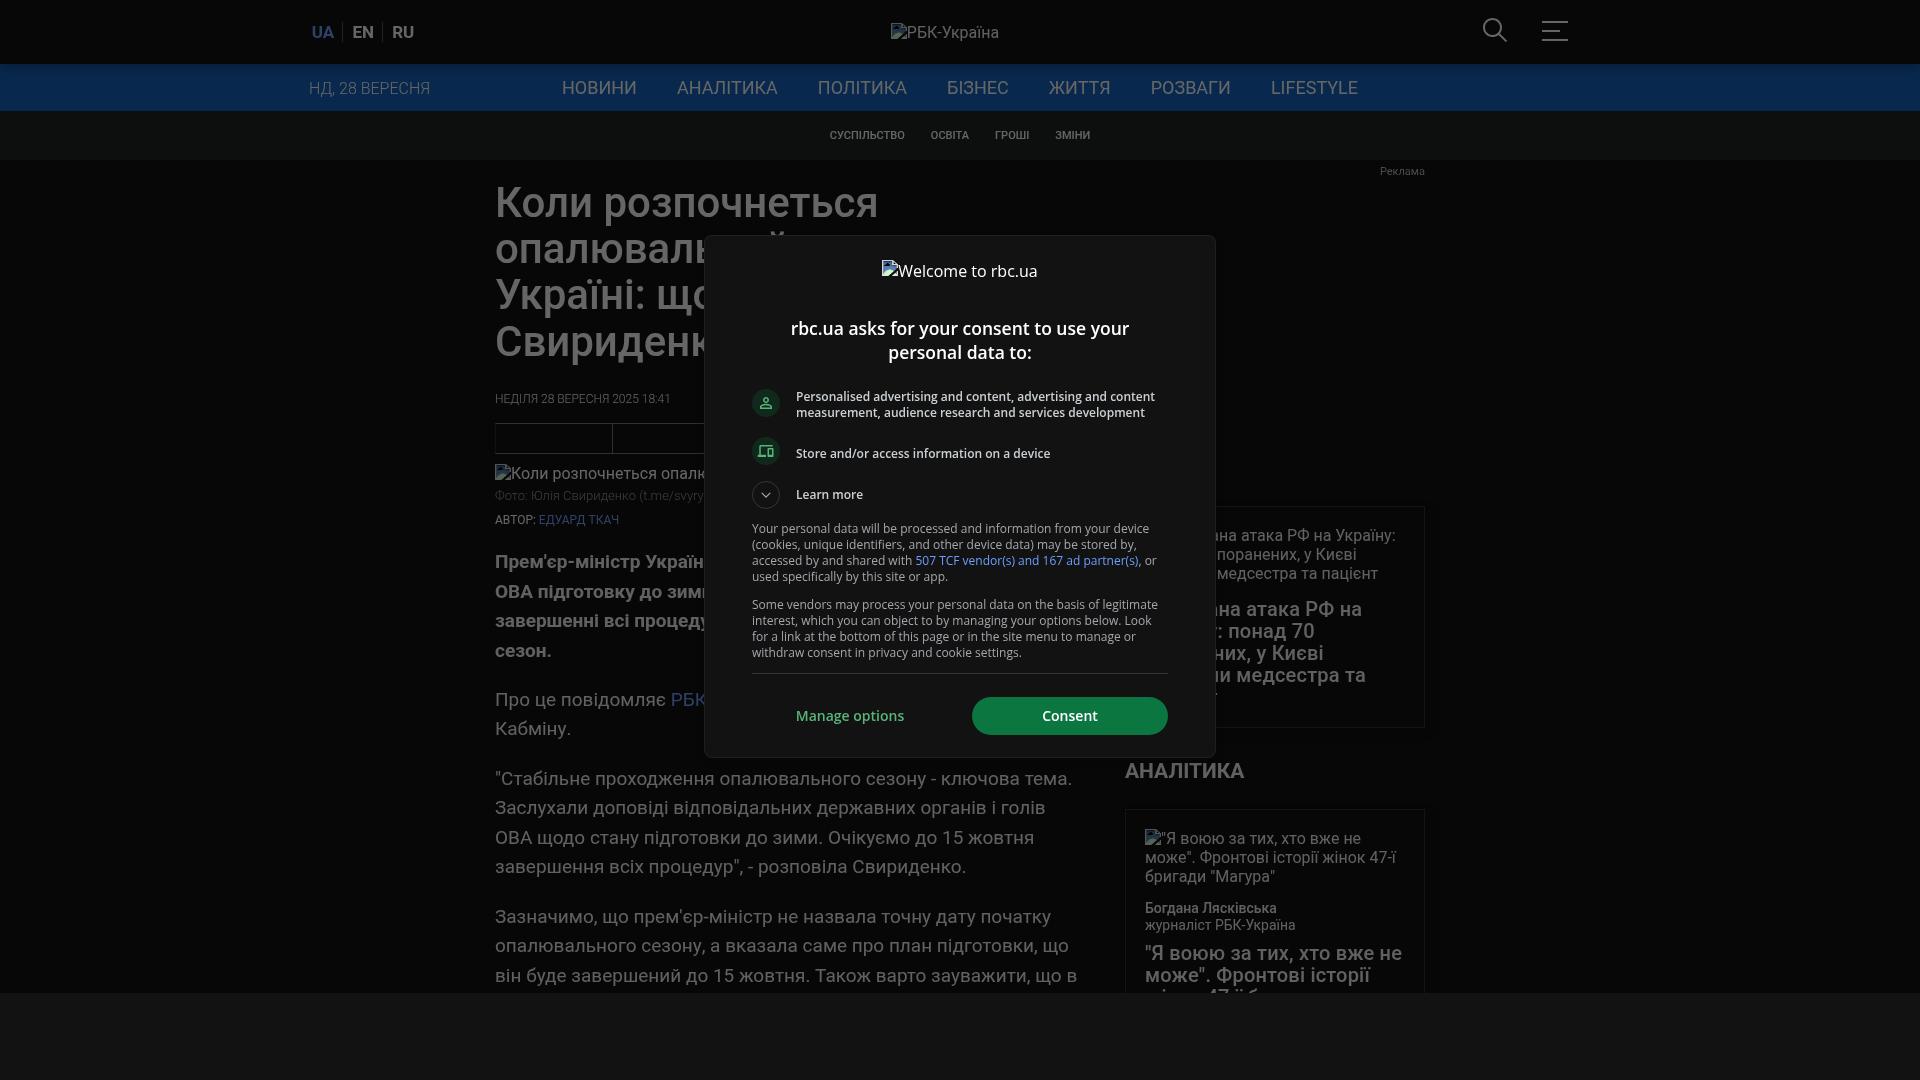Open the Магура brigade article thumbnail
The image size is (1920, 1080).
tap(1270, 857)
